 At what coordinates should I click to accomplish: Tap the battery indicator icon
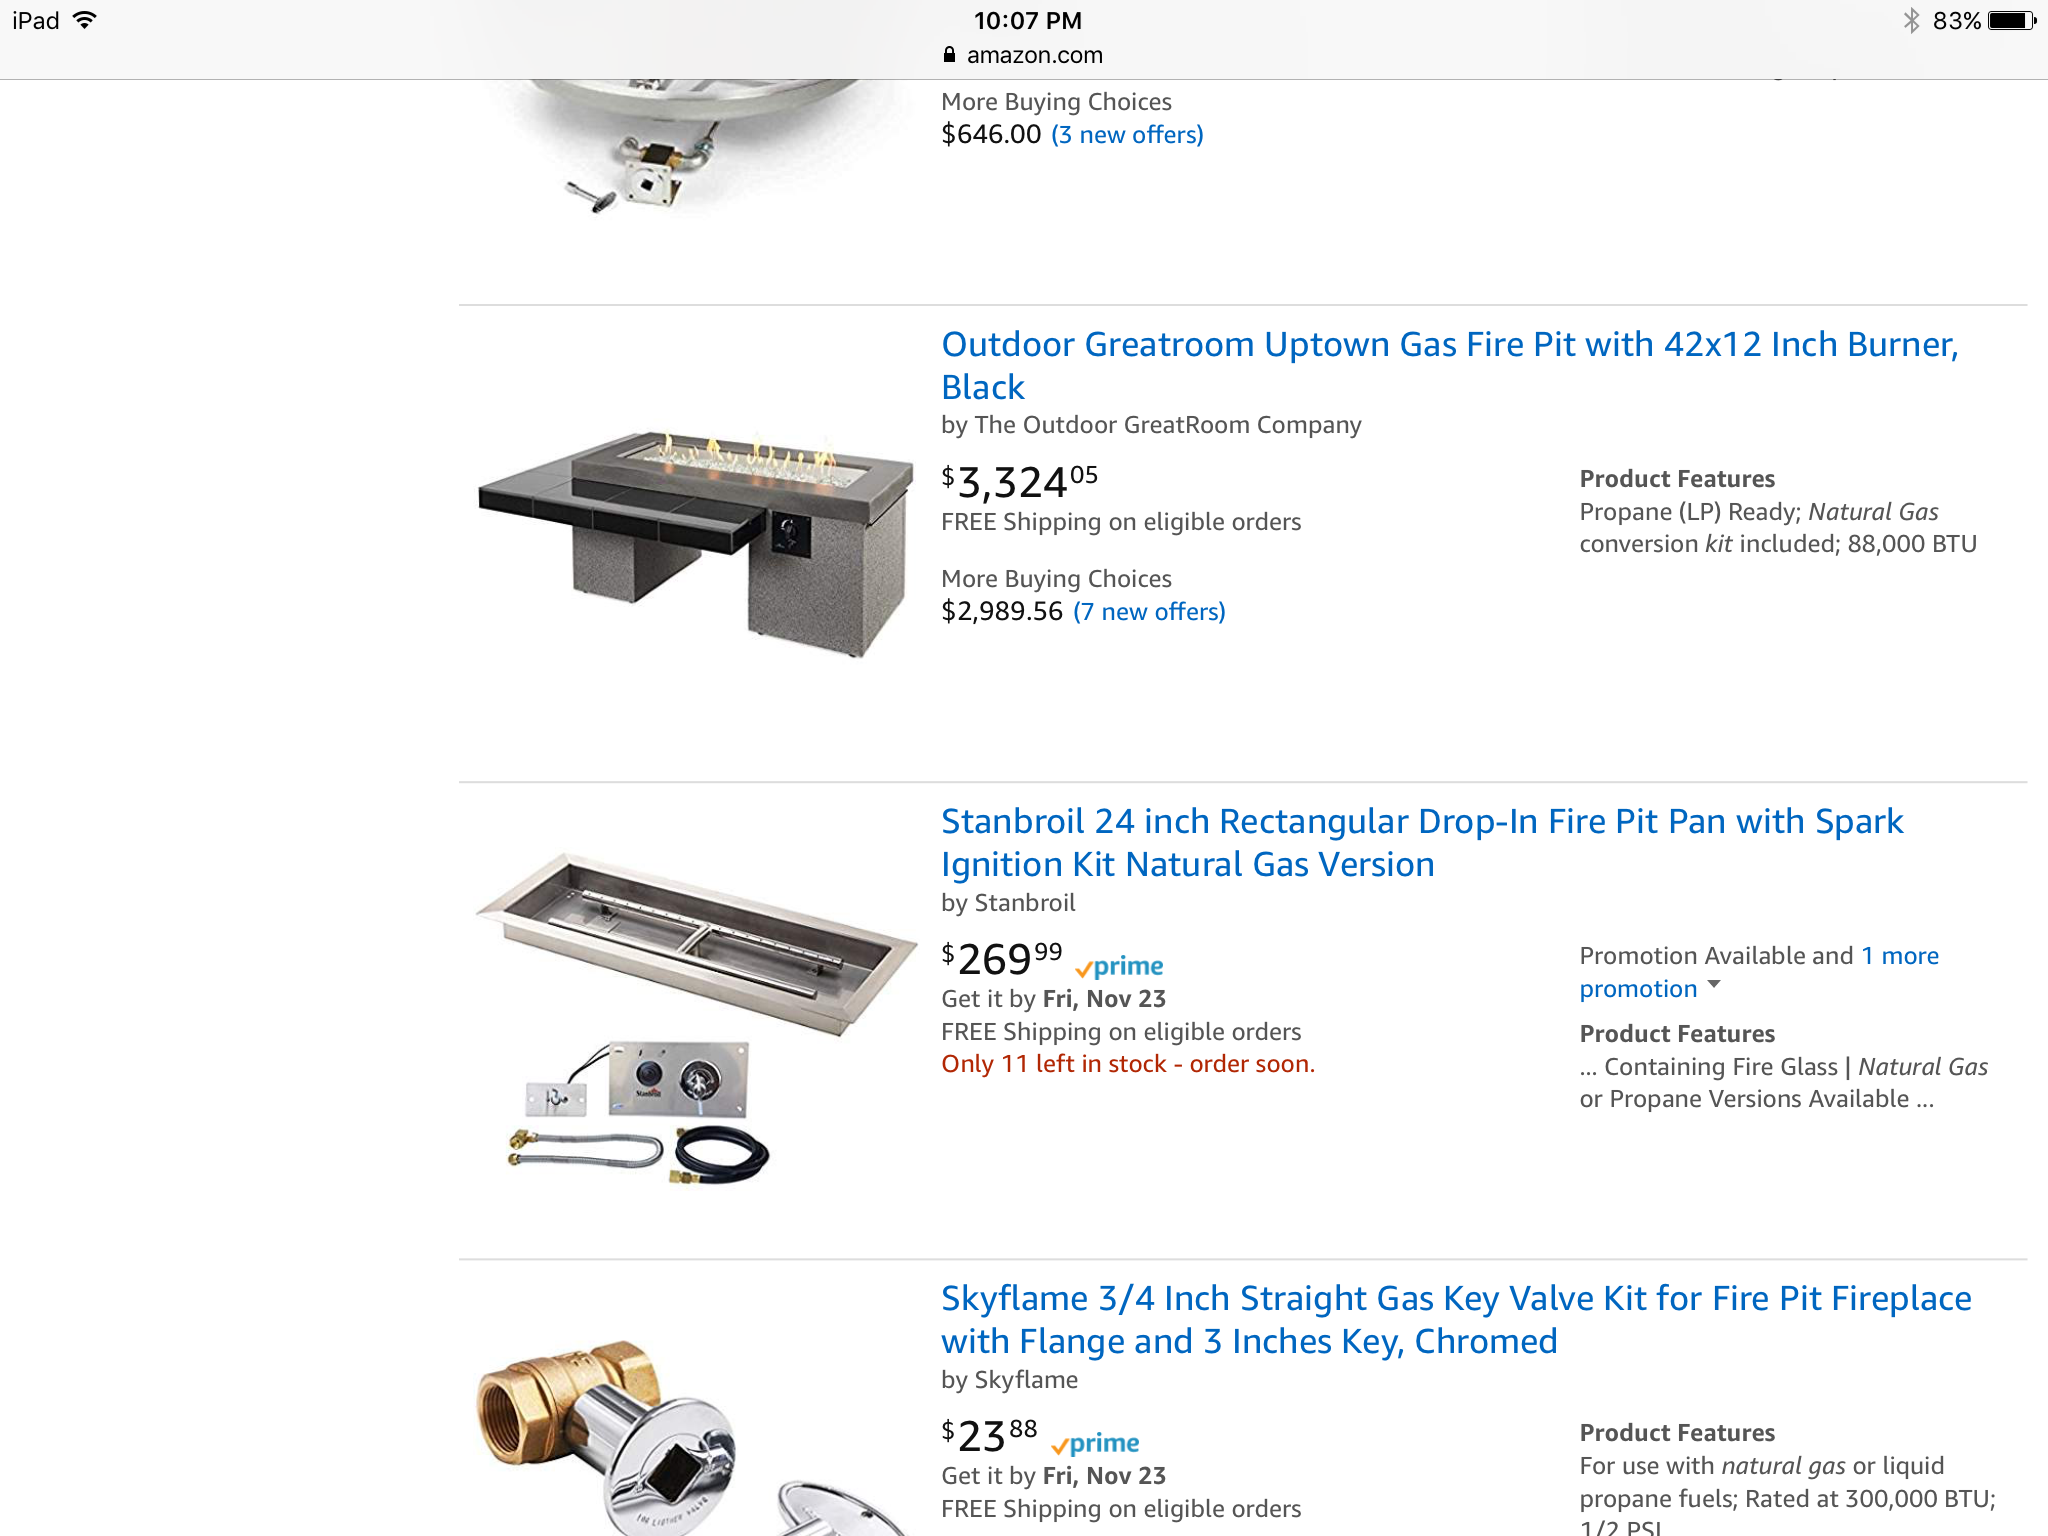(x=2011, y=20)
